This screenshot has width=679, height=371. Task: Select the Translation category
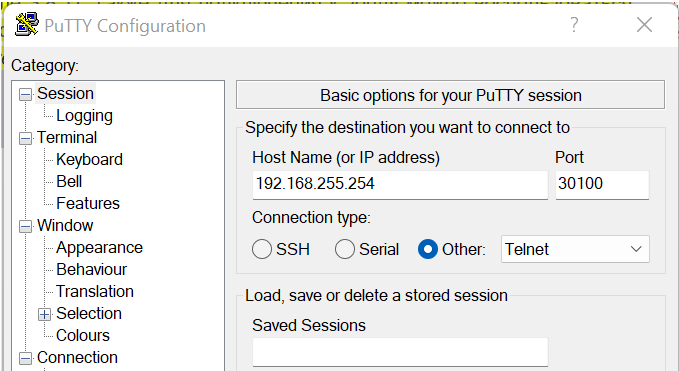(x=95, y=291)
